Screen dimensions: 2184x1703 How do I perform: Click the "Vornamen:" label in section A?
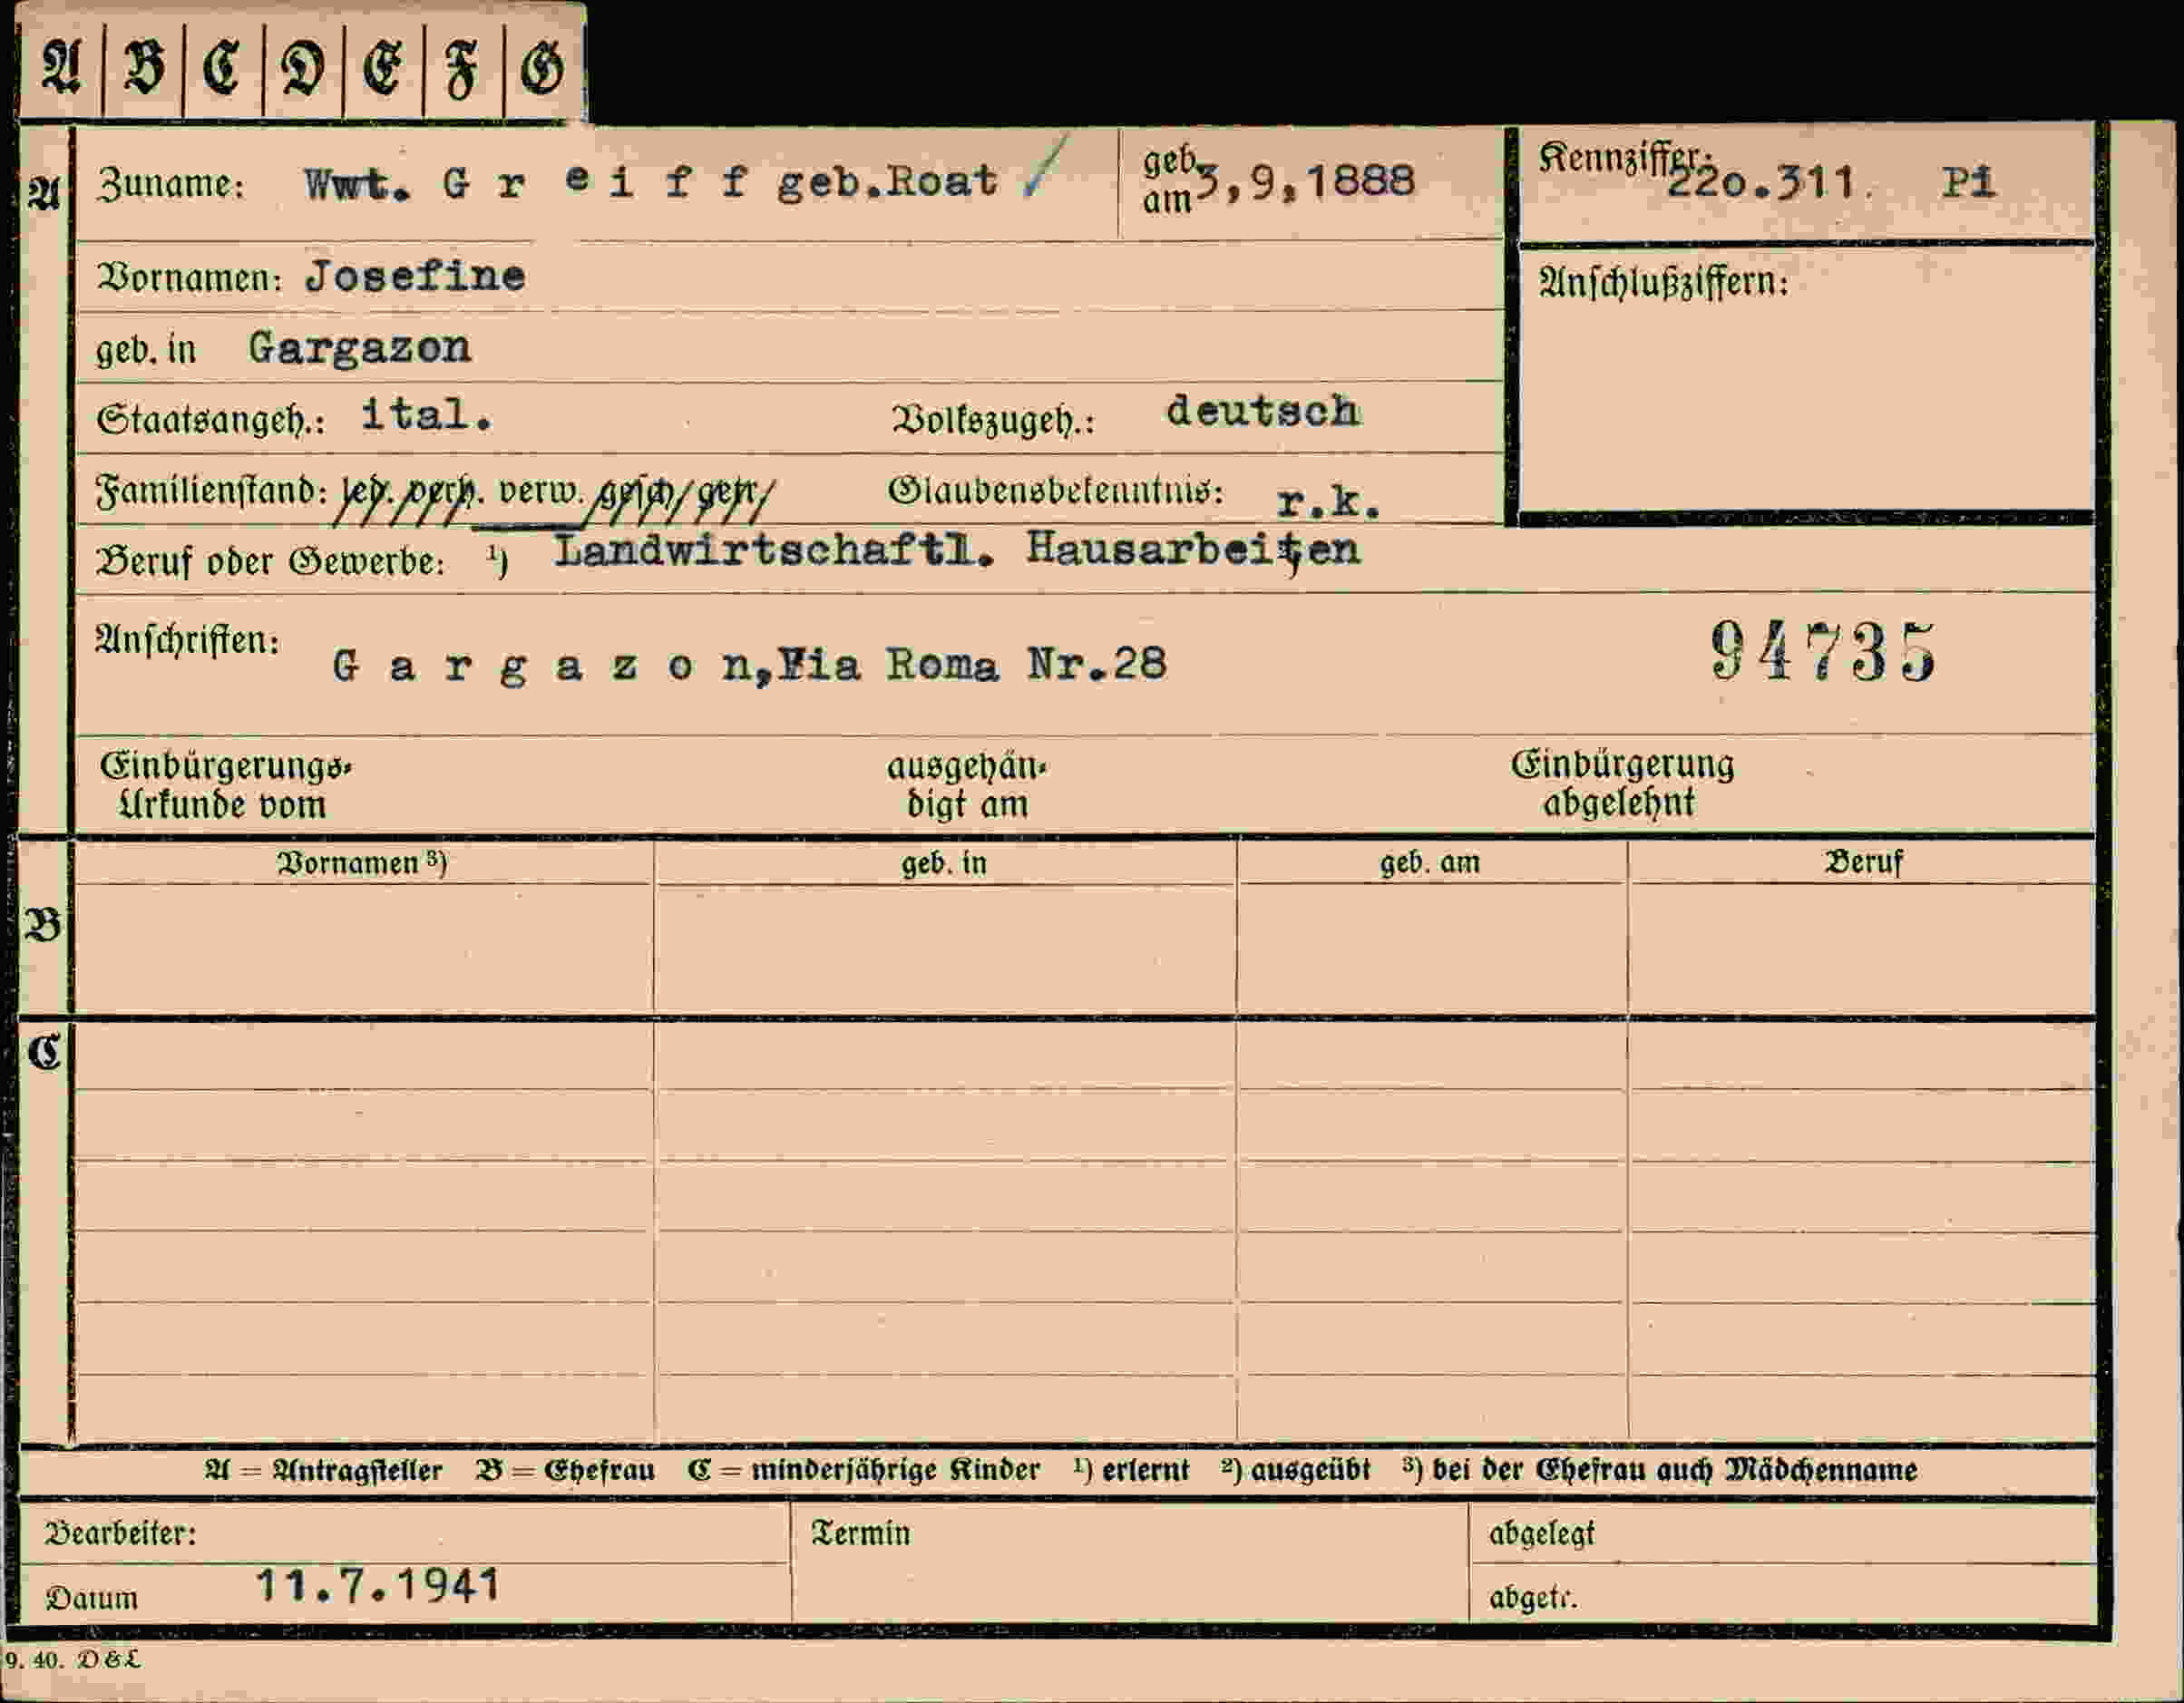pyautogui.click(x=190, y=278)
